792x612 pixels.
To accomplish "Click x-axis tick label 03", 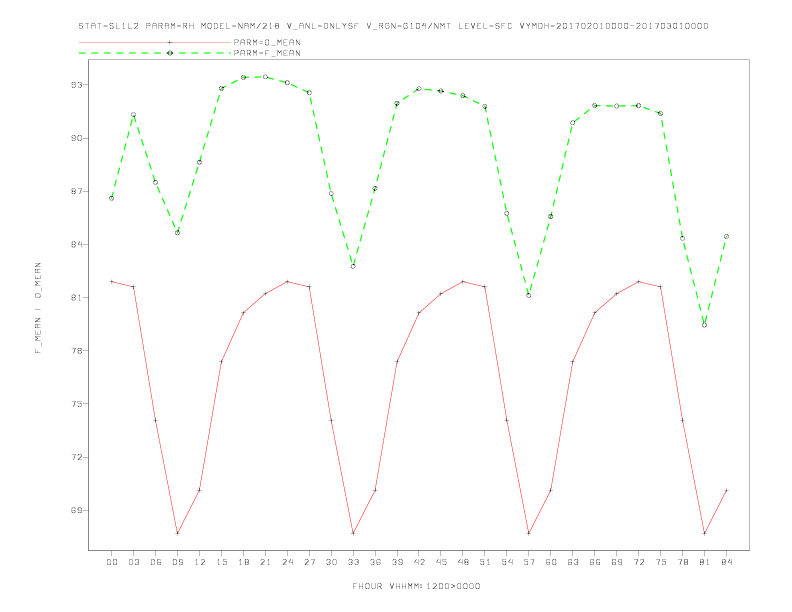I will click(133, 562).
